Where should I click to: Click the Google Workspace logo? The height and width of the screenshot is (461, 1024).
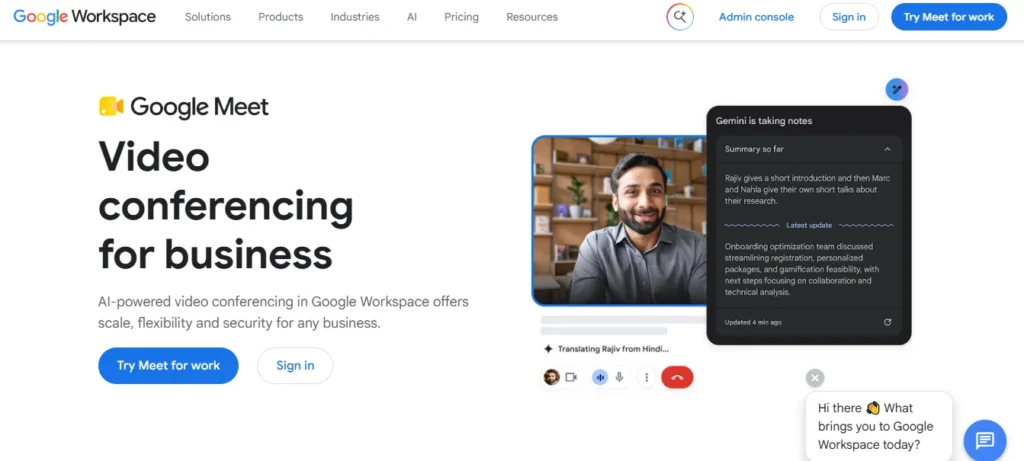84,17
